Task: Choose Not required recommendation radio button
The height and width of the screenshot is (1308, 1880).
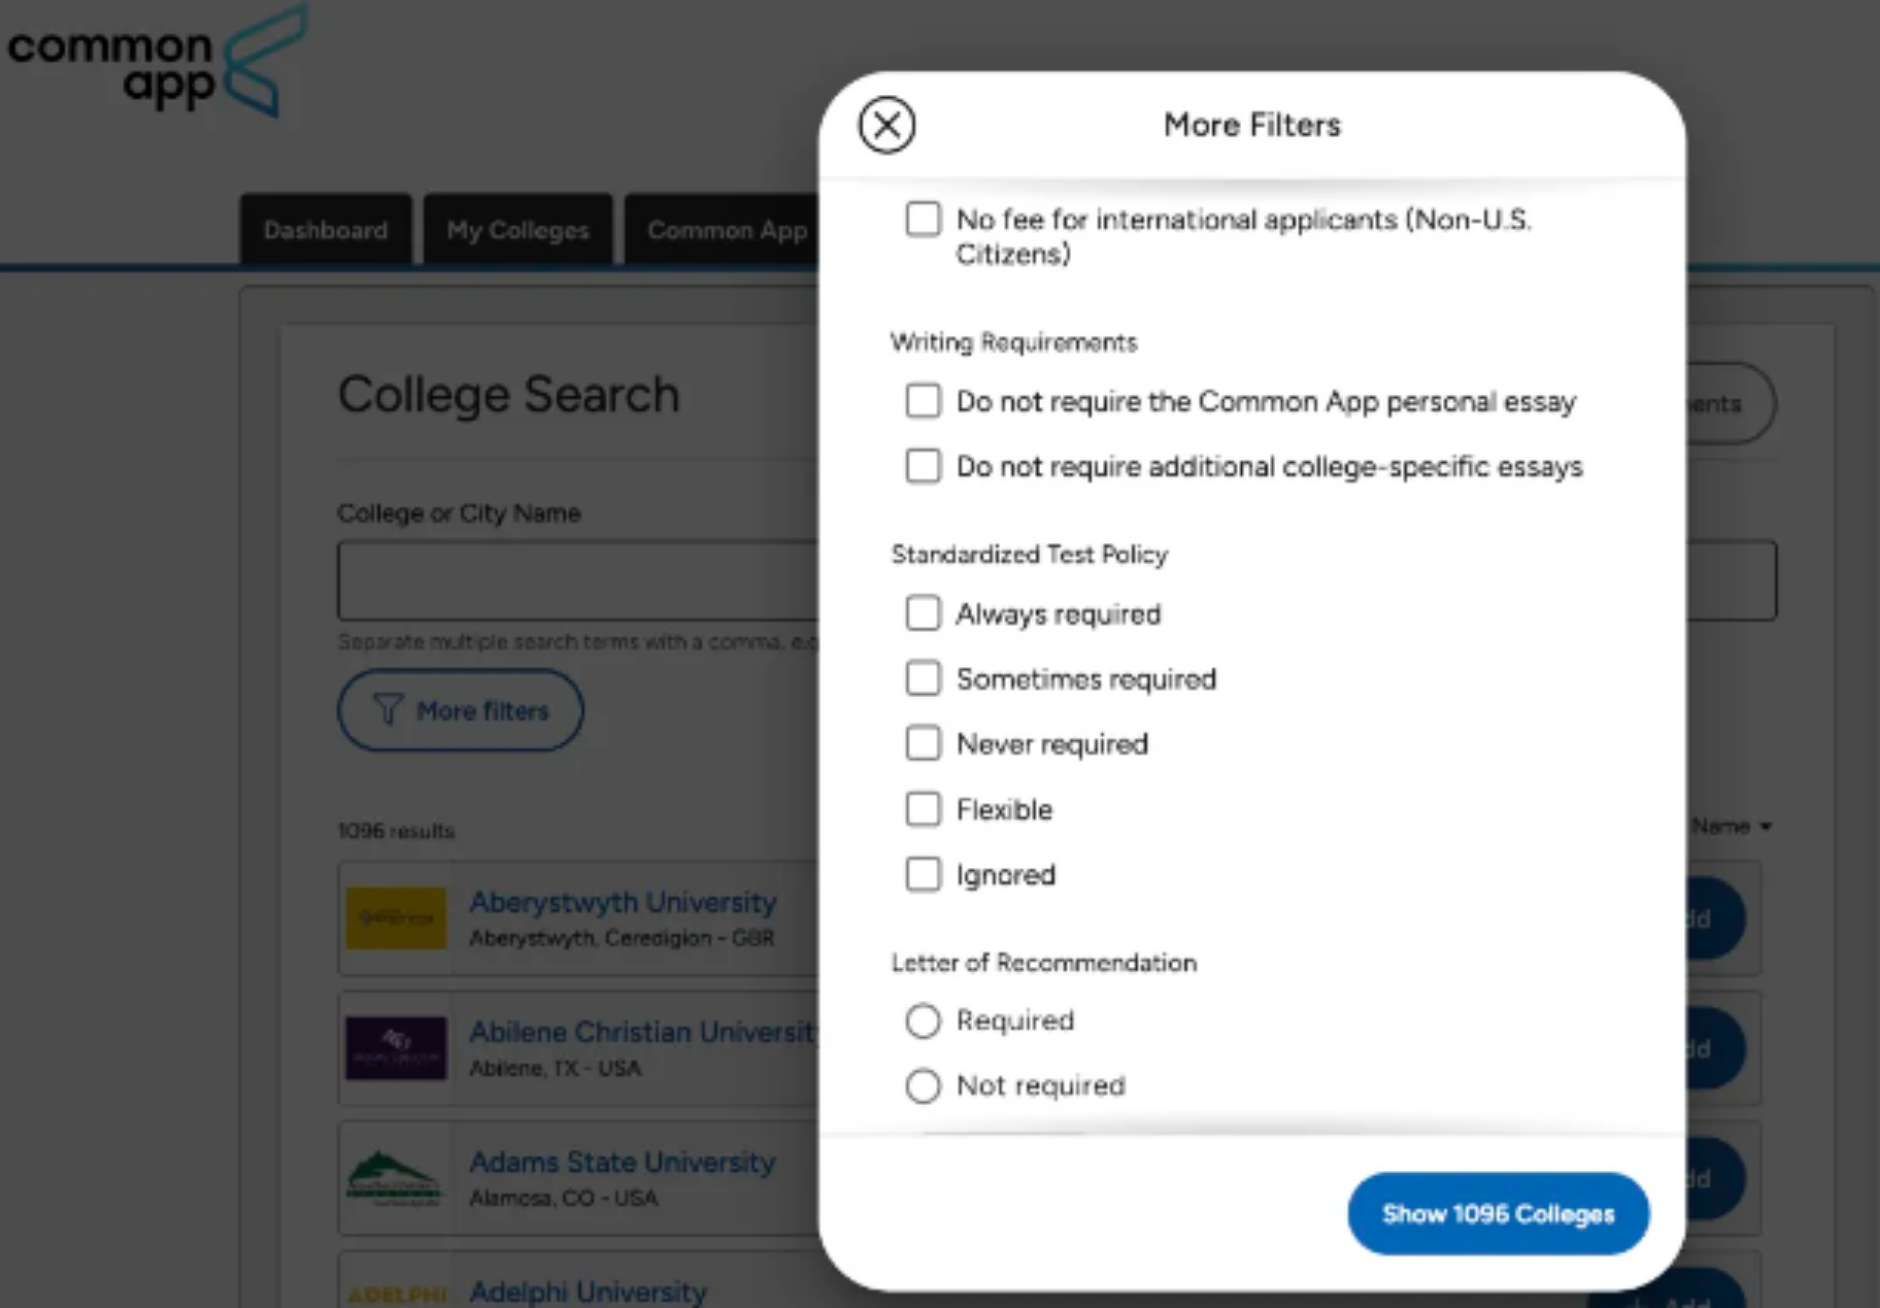Action: coord(923,1086)
